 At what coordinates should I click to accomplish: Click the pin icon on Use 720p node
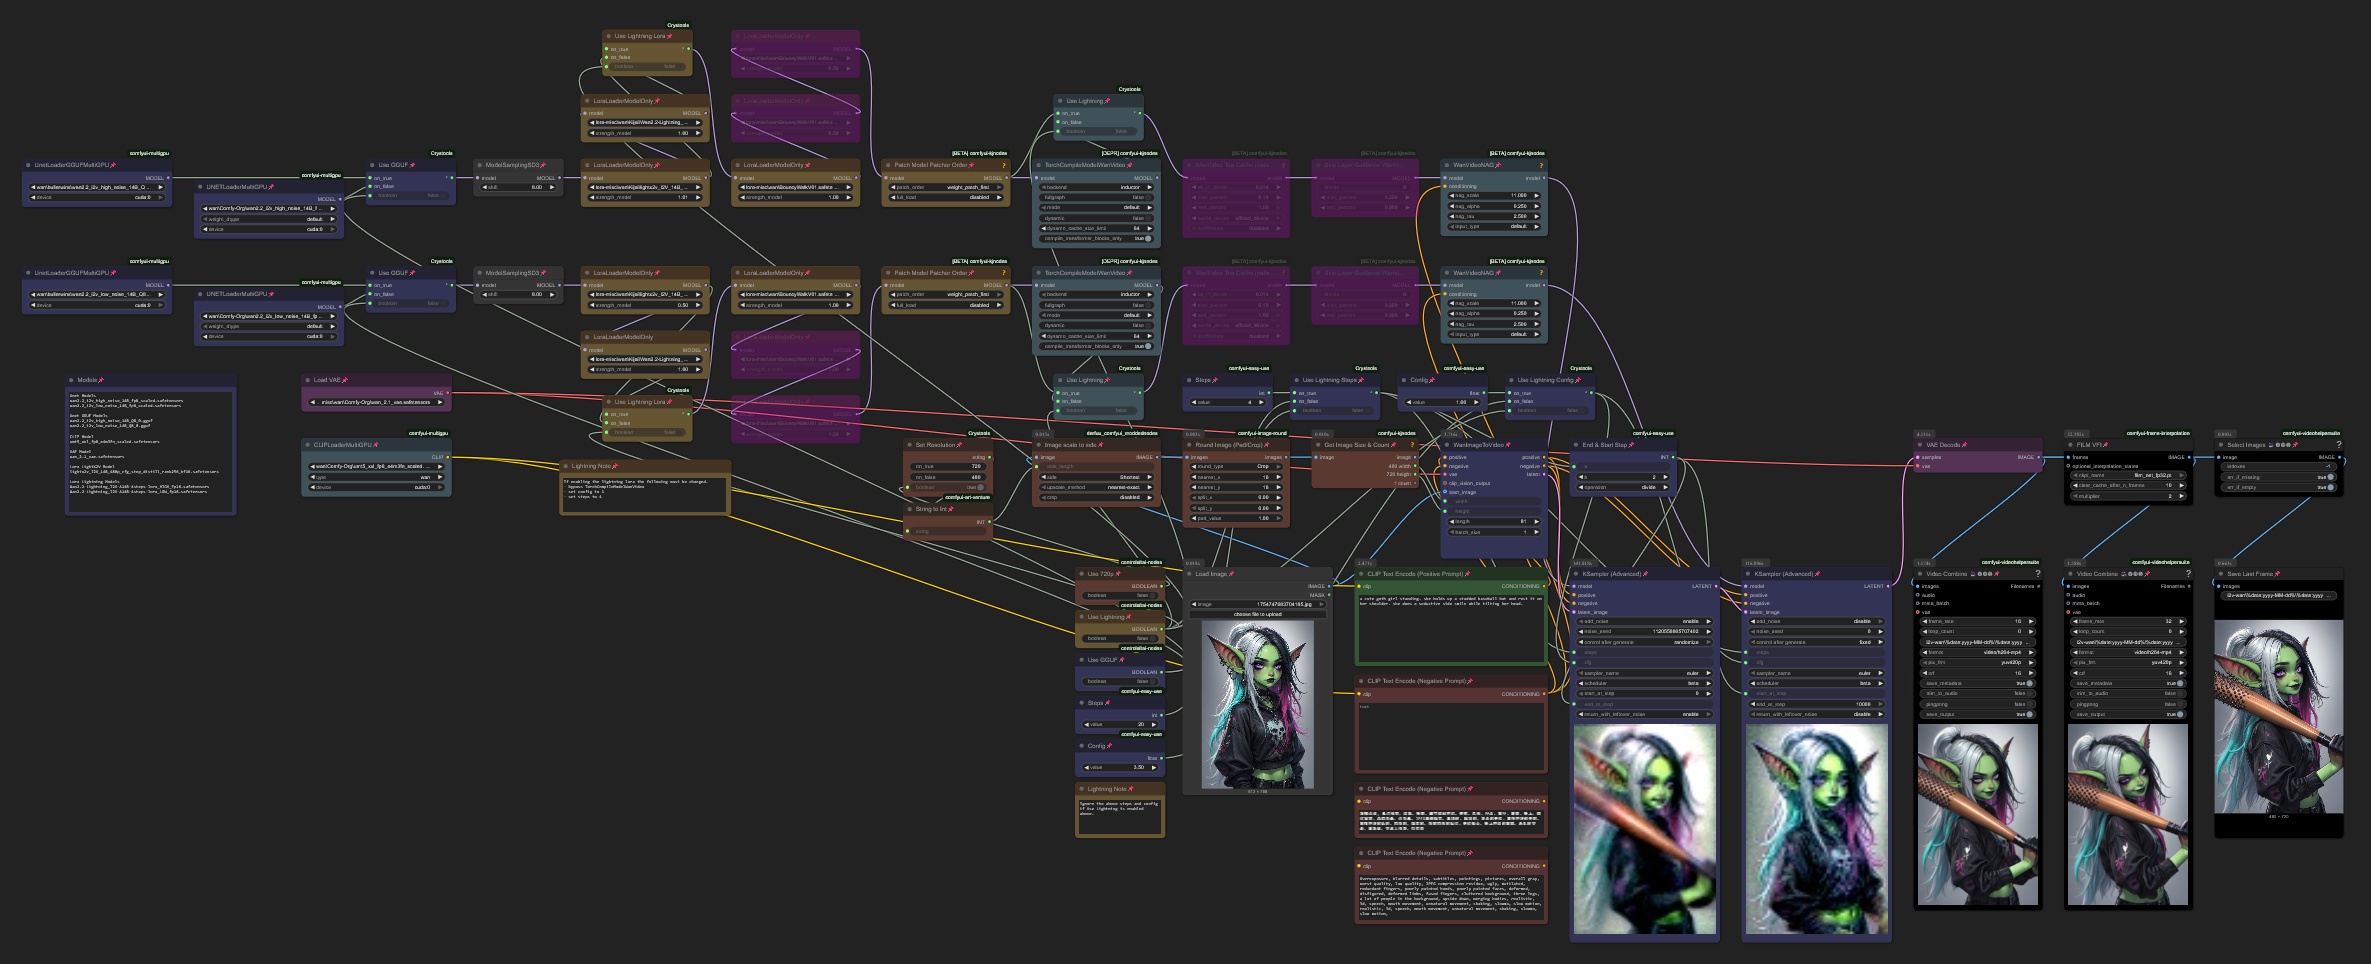click(1118, 574)
